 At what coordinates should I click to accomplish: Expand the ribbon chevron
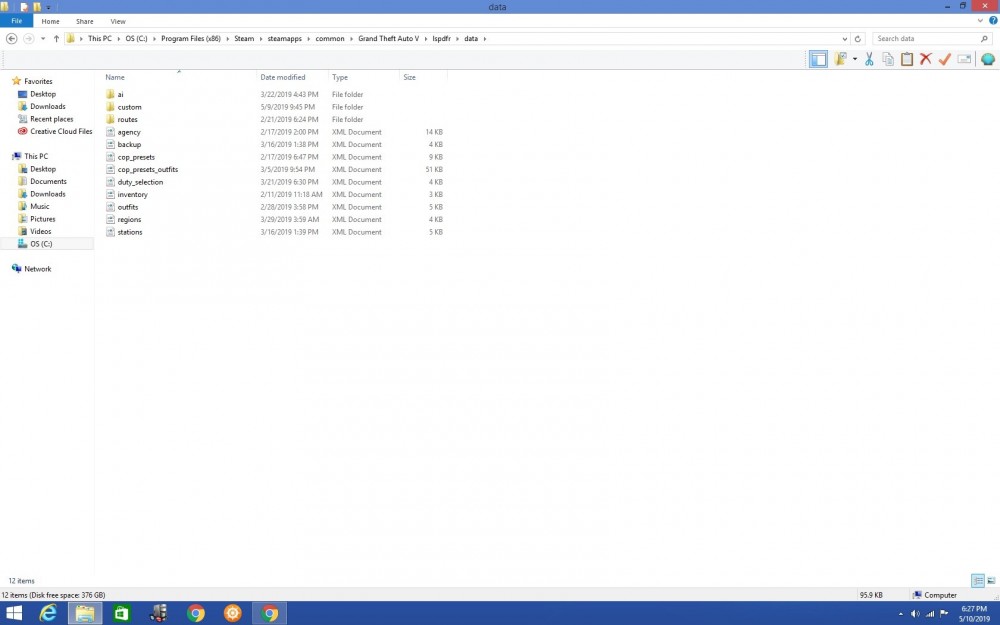click(x=980, y=20)
